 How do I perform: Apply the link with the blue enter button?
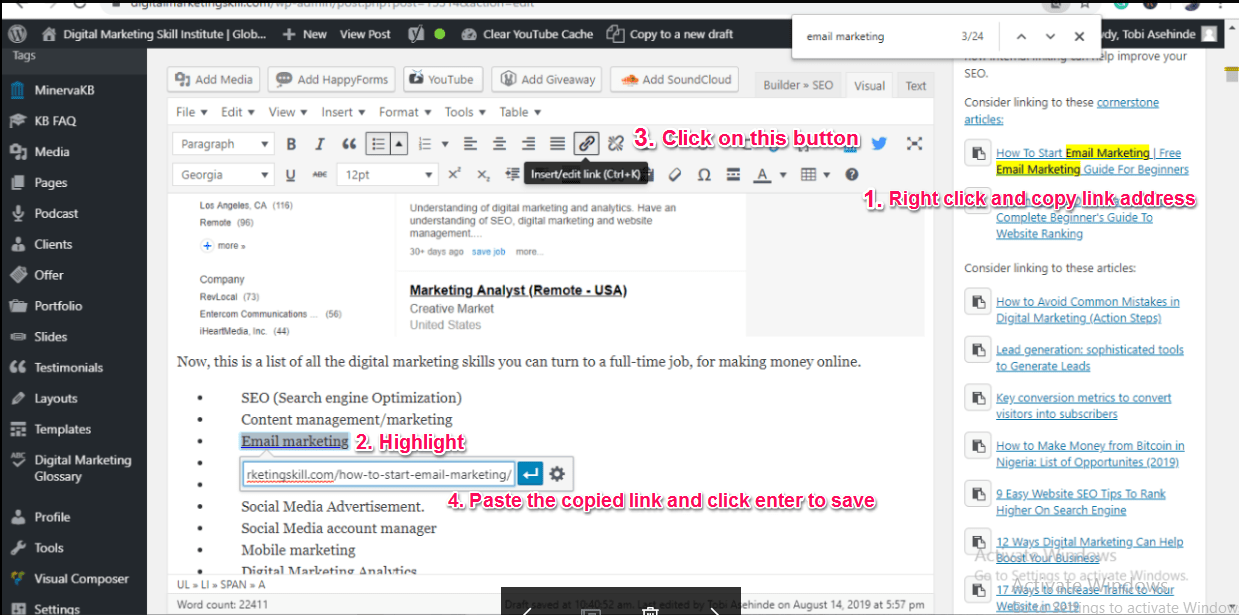coord(530,473)
